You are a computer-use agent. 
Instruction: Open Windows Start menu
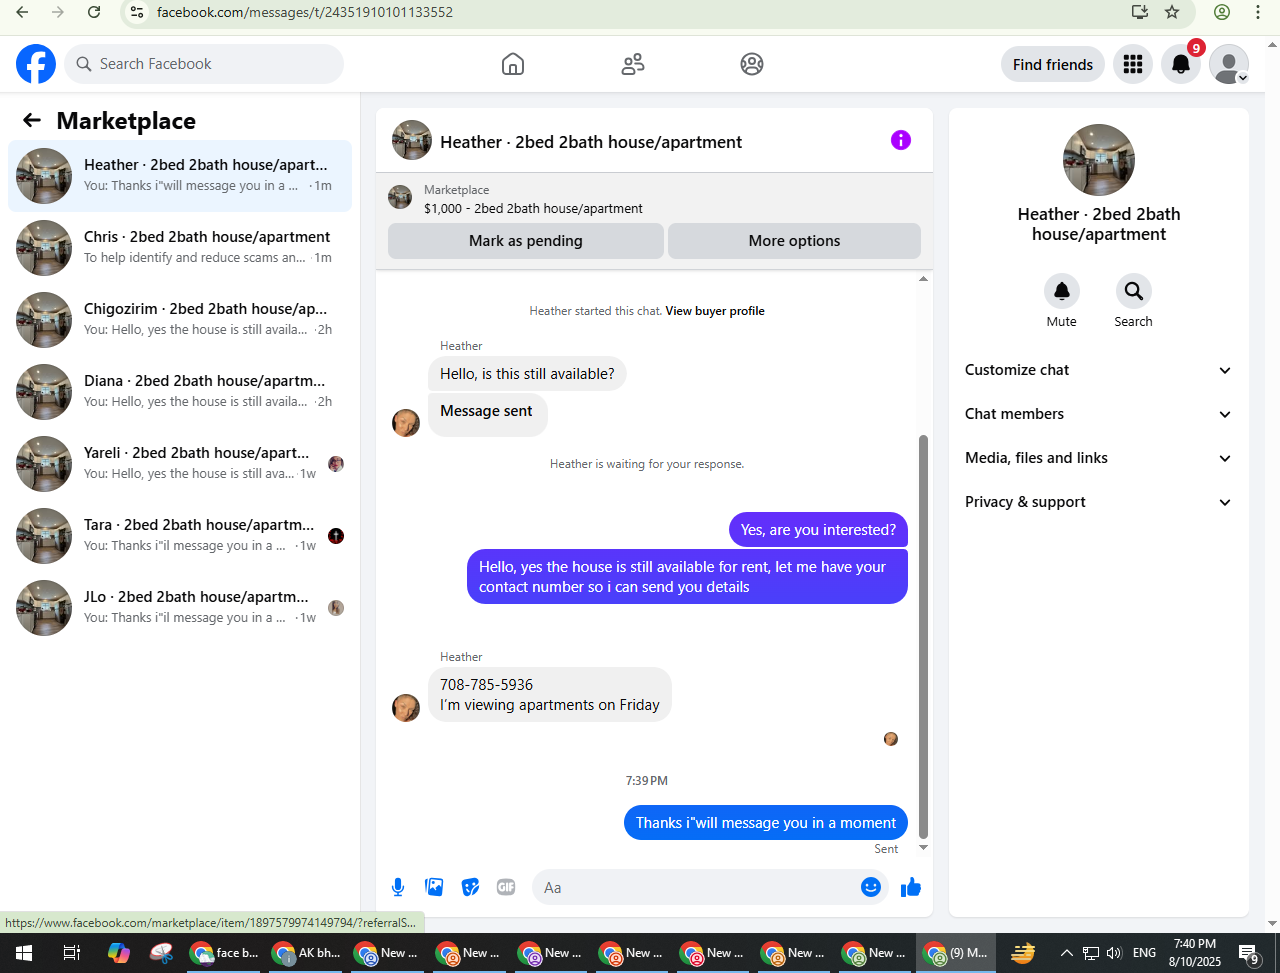(x=23, y=953)
